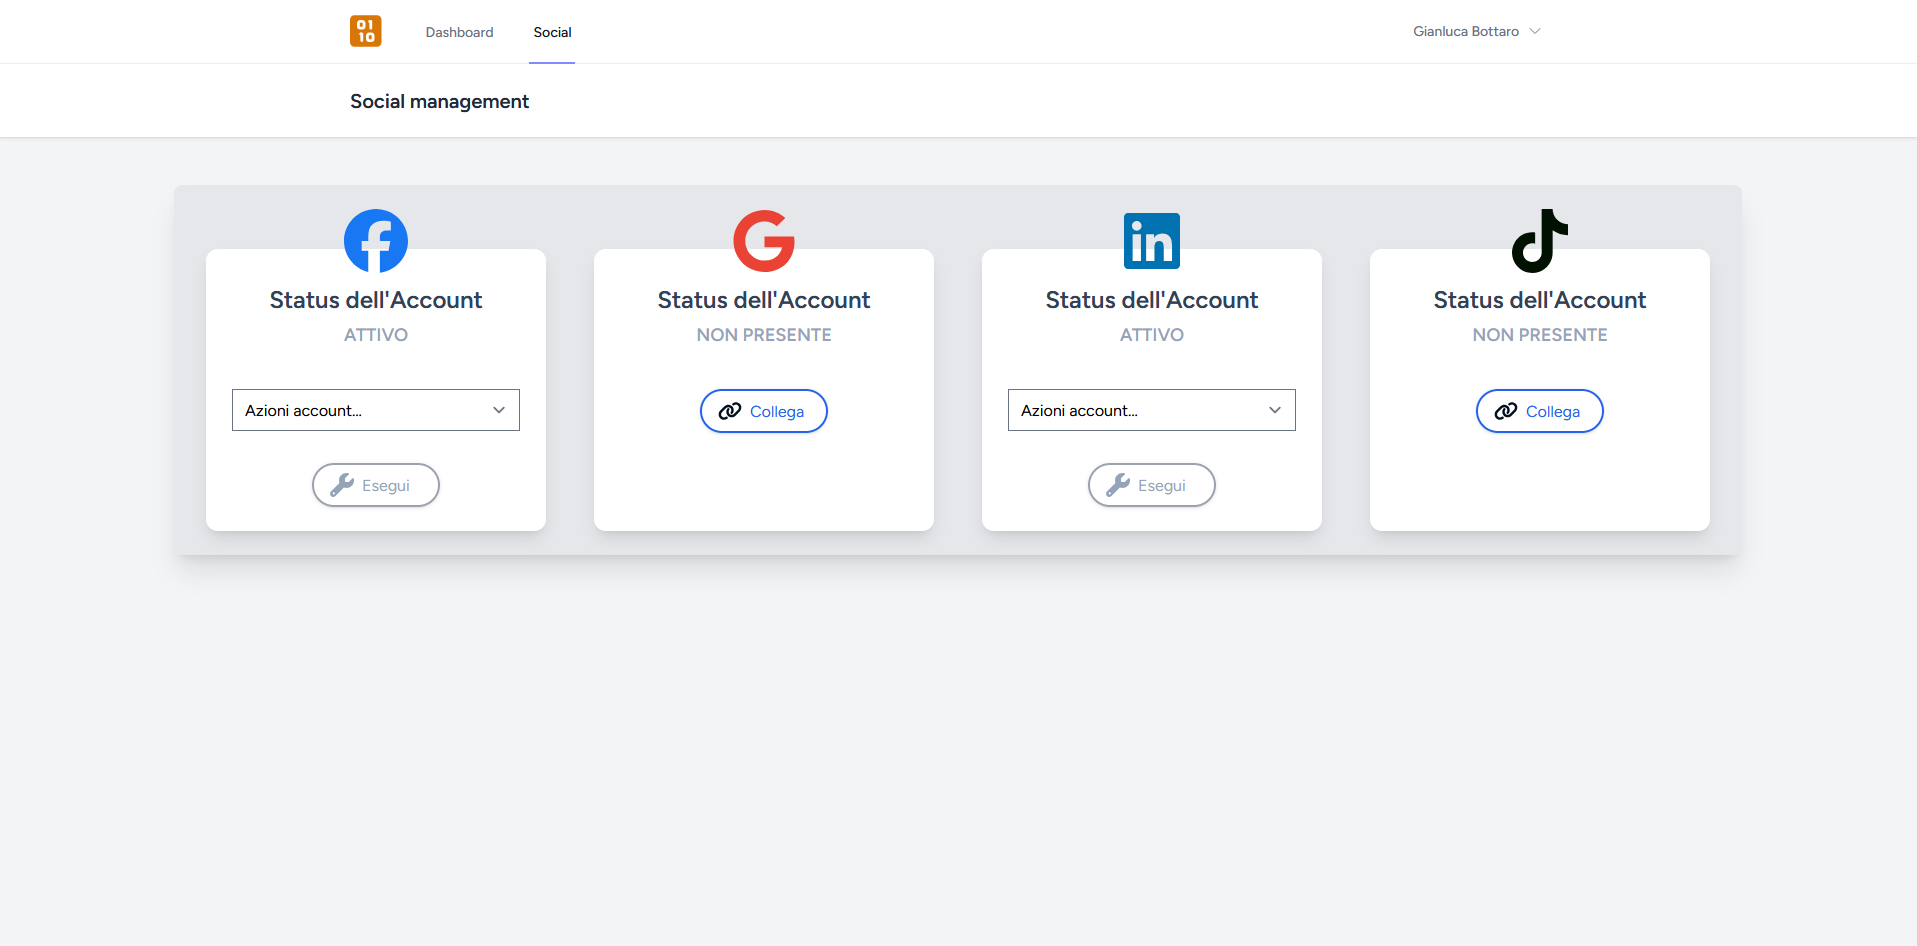Open the Facebook Azioni account dropdown

(x=376, y=410)
